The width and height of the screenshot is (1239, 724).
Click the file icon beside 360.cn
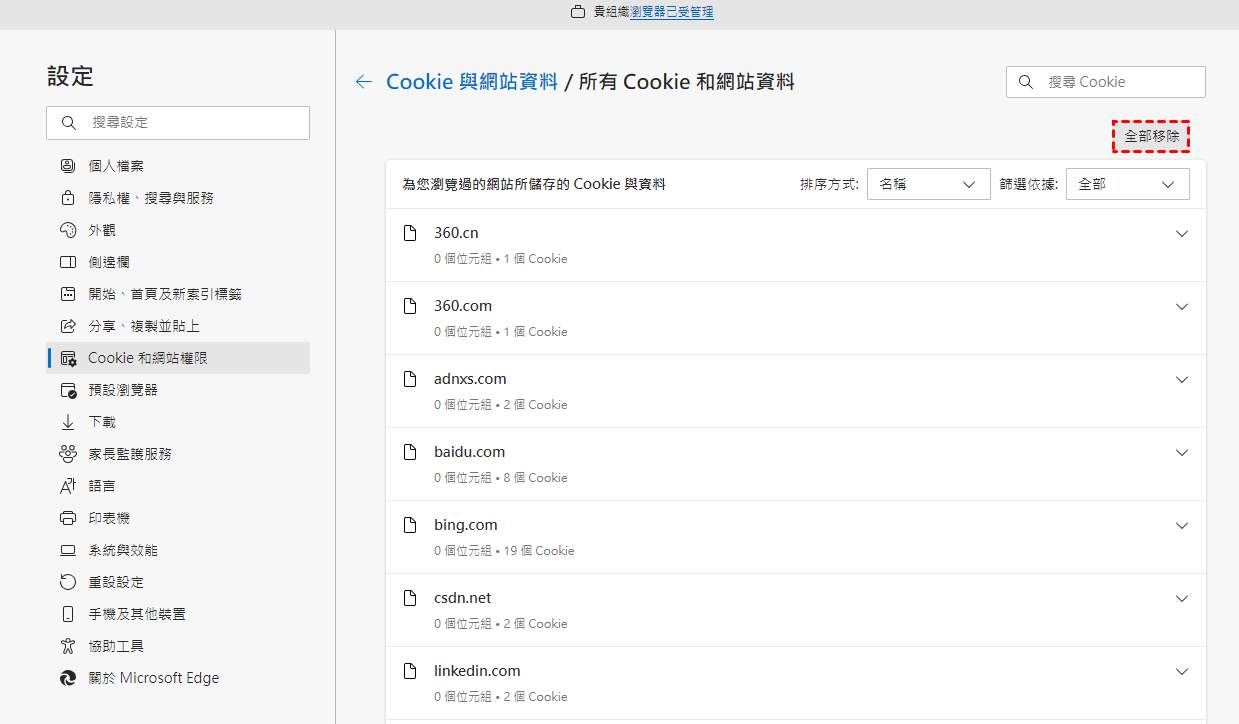(409, 233)
